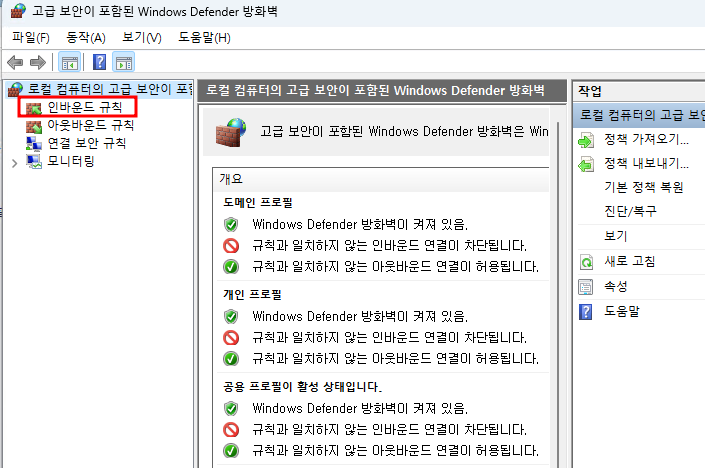705x468 pixels.
Task: Click 진단/복구 action
Action: point(630,211)
